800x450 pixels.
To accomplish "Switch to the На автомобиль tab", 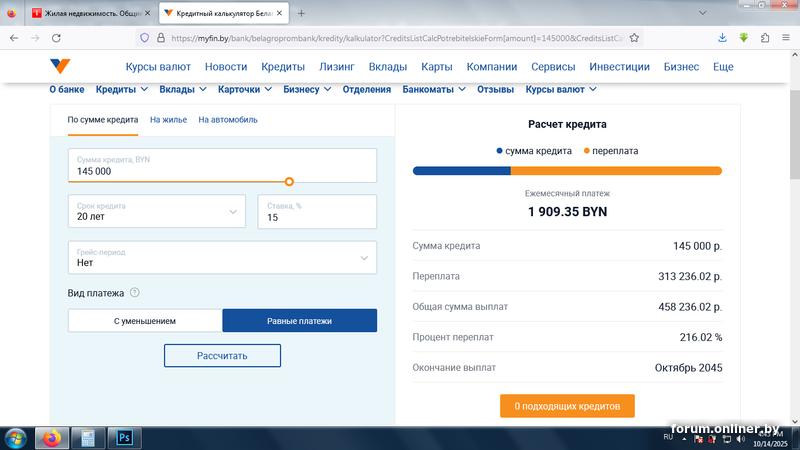I will click(228, 120).
